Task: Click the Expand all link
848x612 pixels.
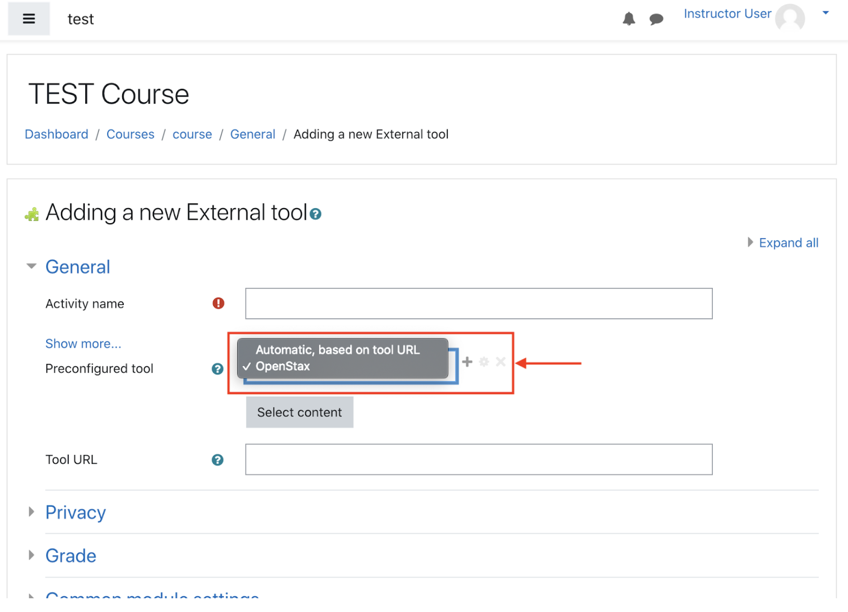Action: (x=788, y=242)
